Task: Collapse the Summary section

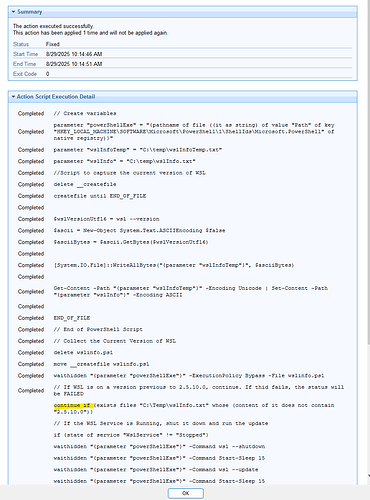Action: (13, 12)
